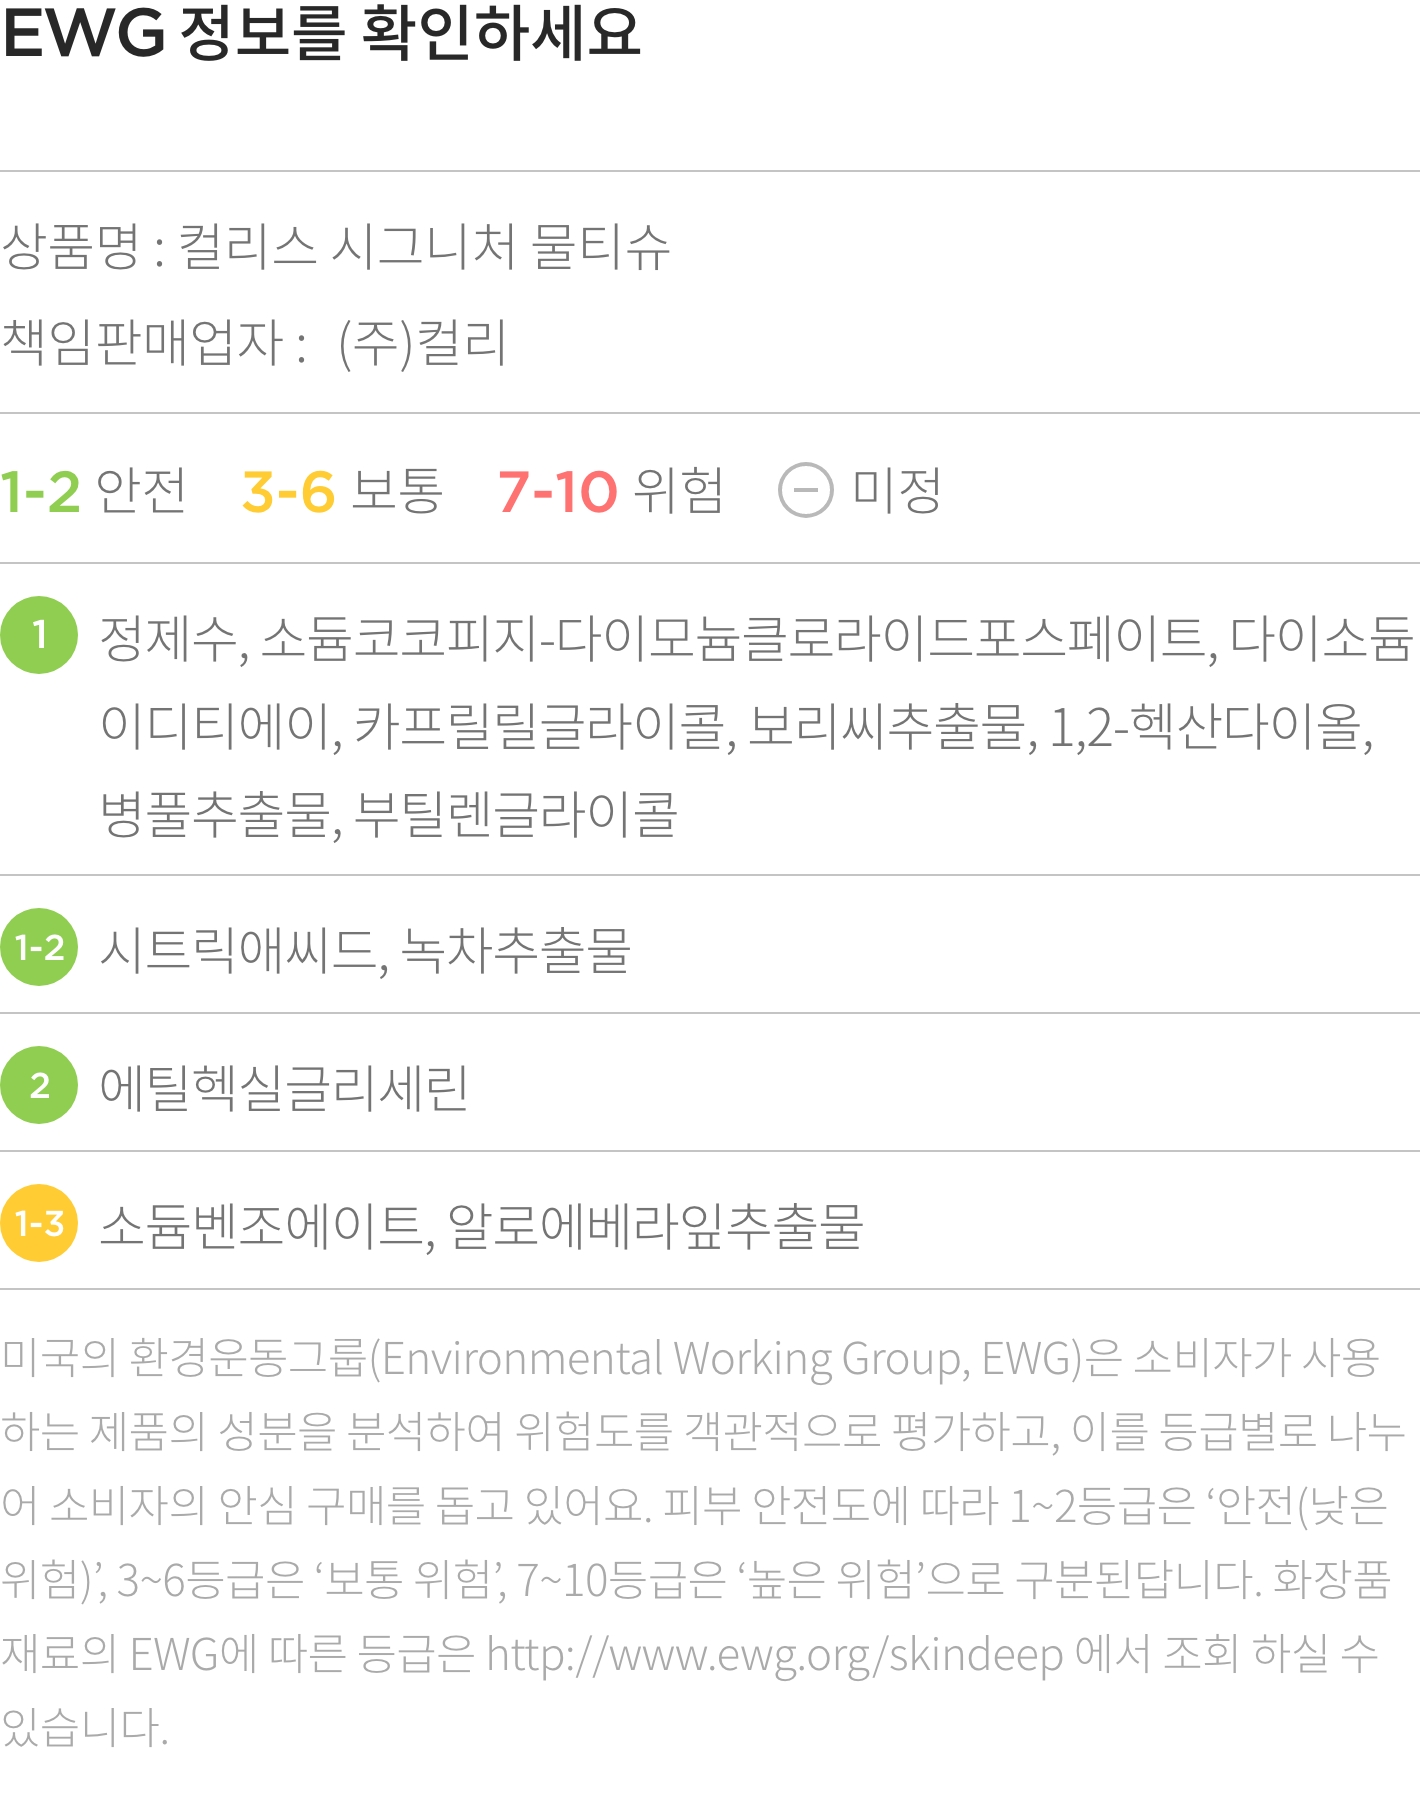The width and height of the screenshot is (1420, 1812).
Task: Click ingredient 알로에베라잎추출물
Action: click(655, 1225)
